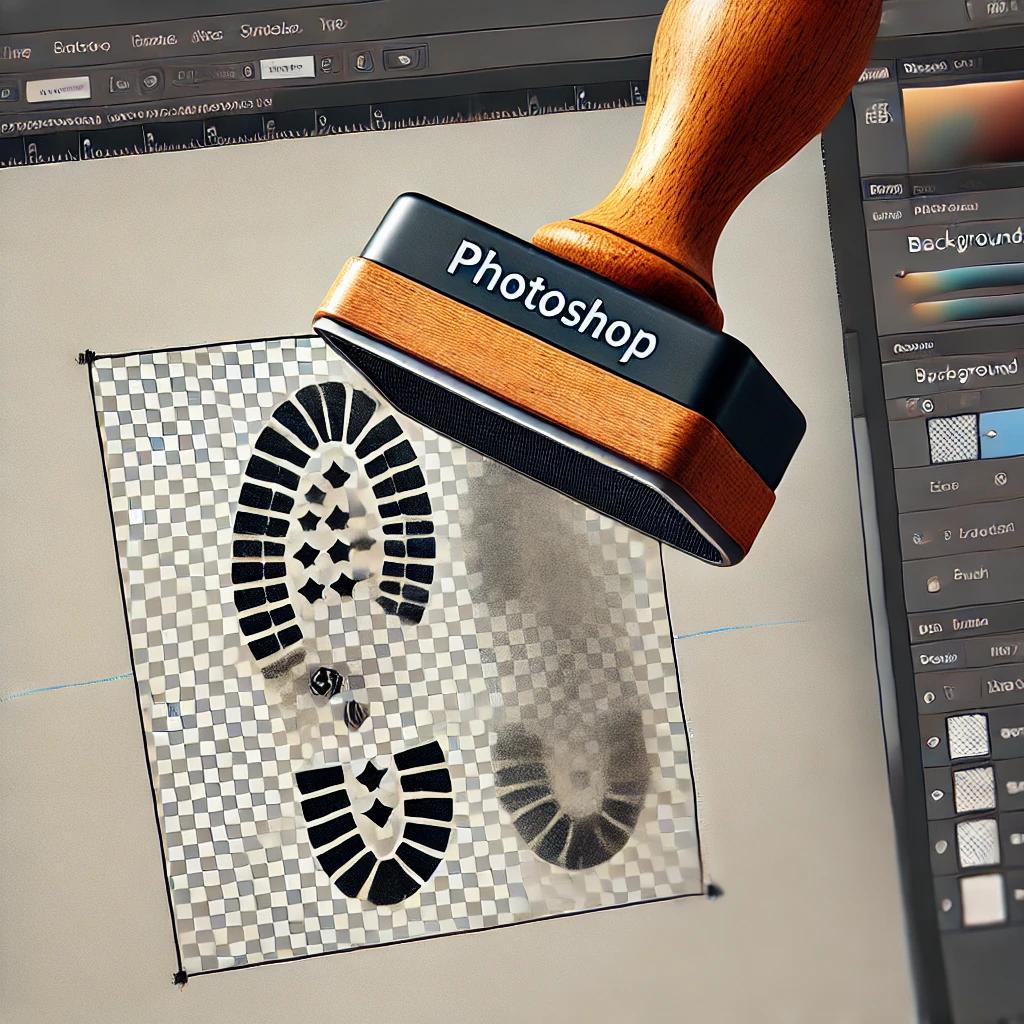The width and height of the screenshot is (1024, 1024).
Task: Select the third checkered layer thumbnail
Action: tap(978, 842)
